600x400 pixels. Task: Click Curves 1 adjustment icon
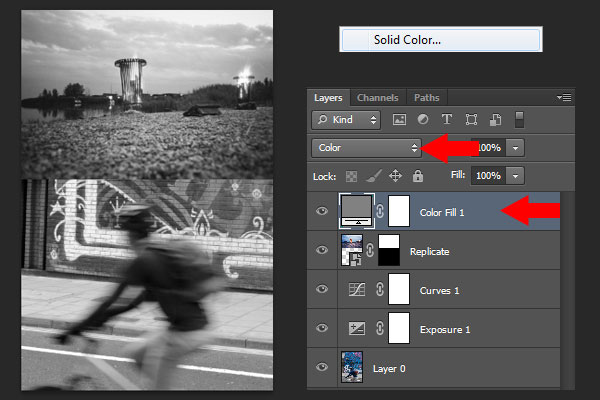357,290
